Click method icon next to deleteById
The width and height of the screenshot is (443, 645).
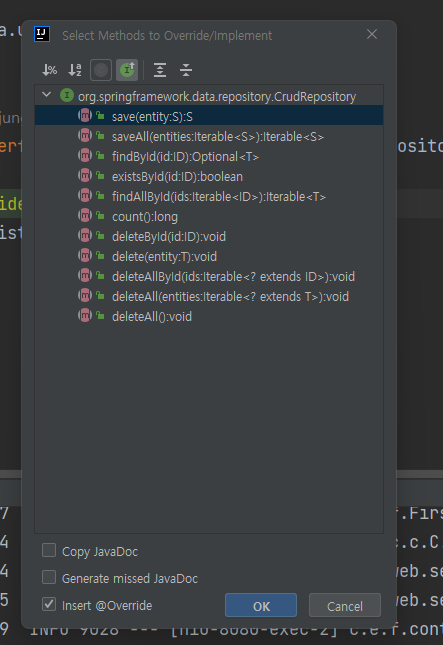point(85,235)
